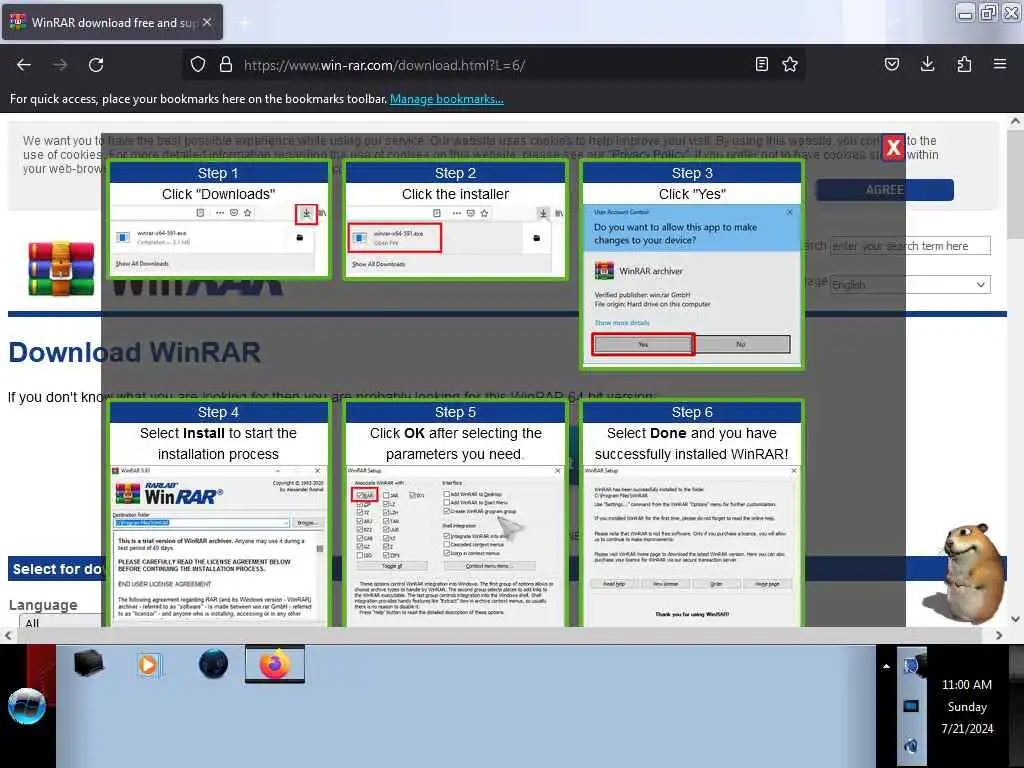
Task: Open the English language dropdown
Action: pos(910,285)
